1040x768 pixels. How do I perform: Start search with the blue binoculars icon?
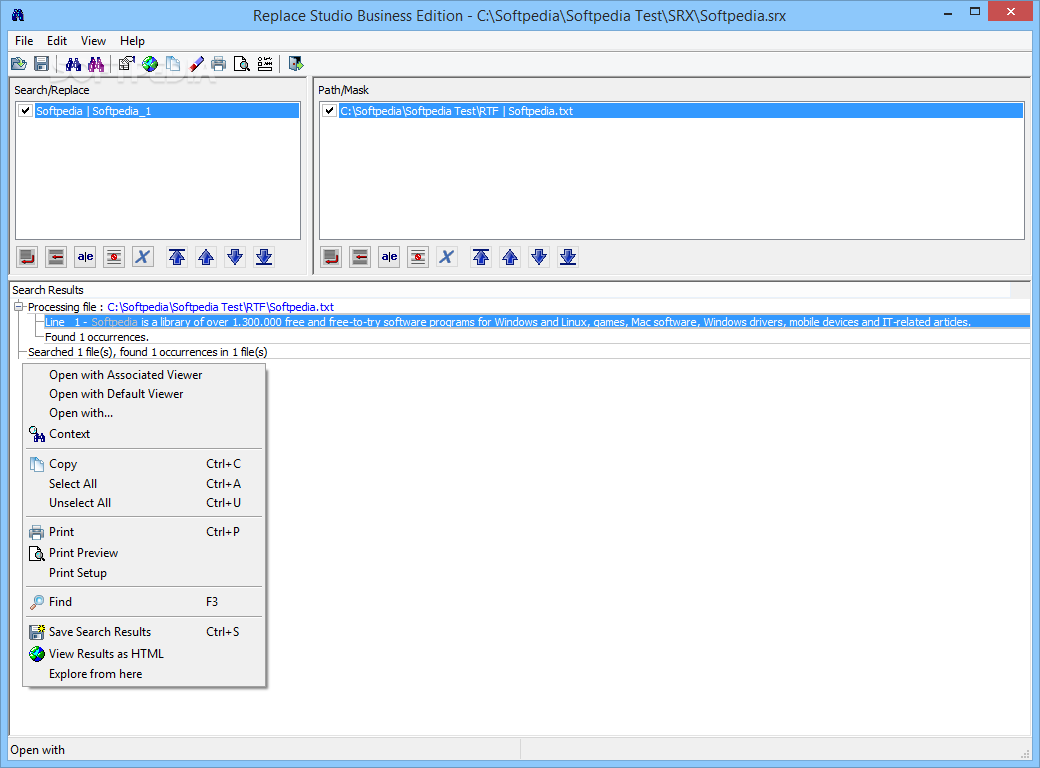[73, 64]
